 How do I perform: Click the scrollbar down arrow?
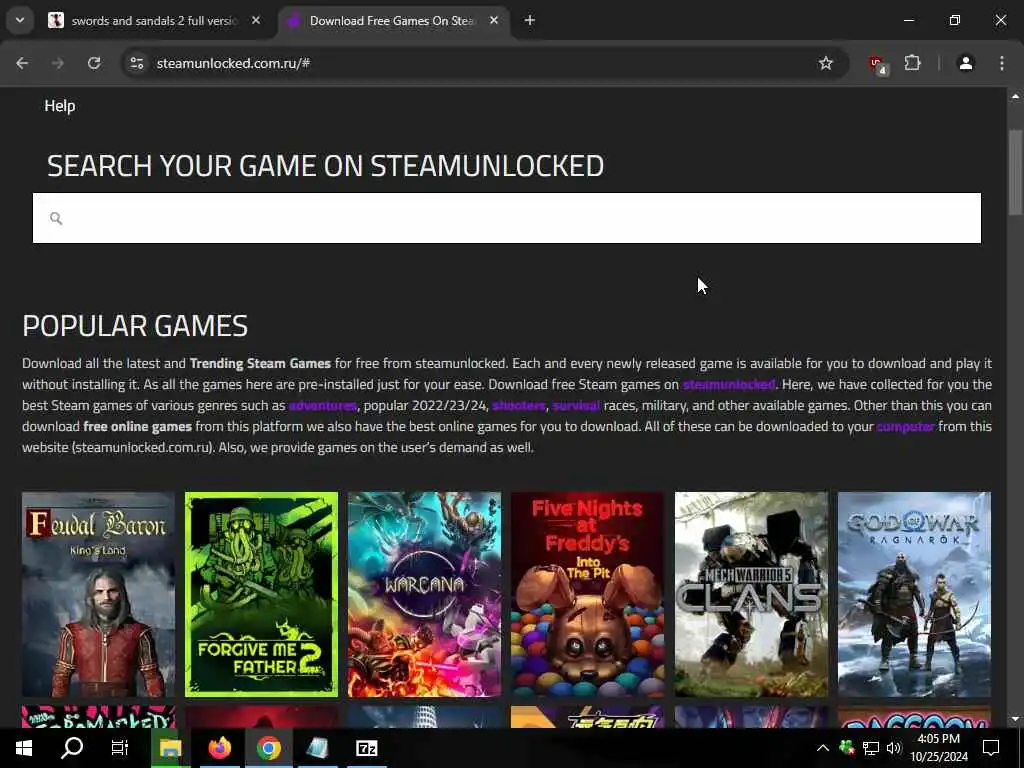(1015, 719)
